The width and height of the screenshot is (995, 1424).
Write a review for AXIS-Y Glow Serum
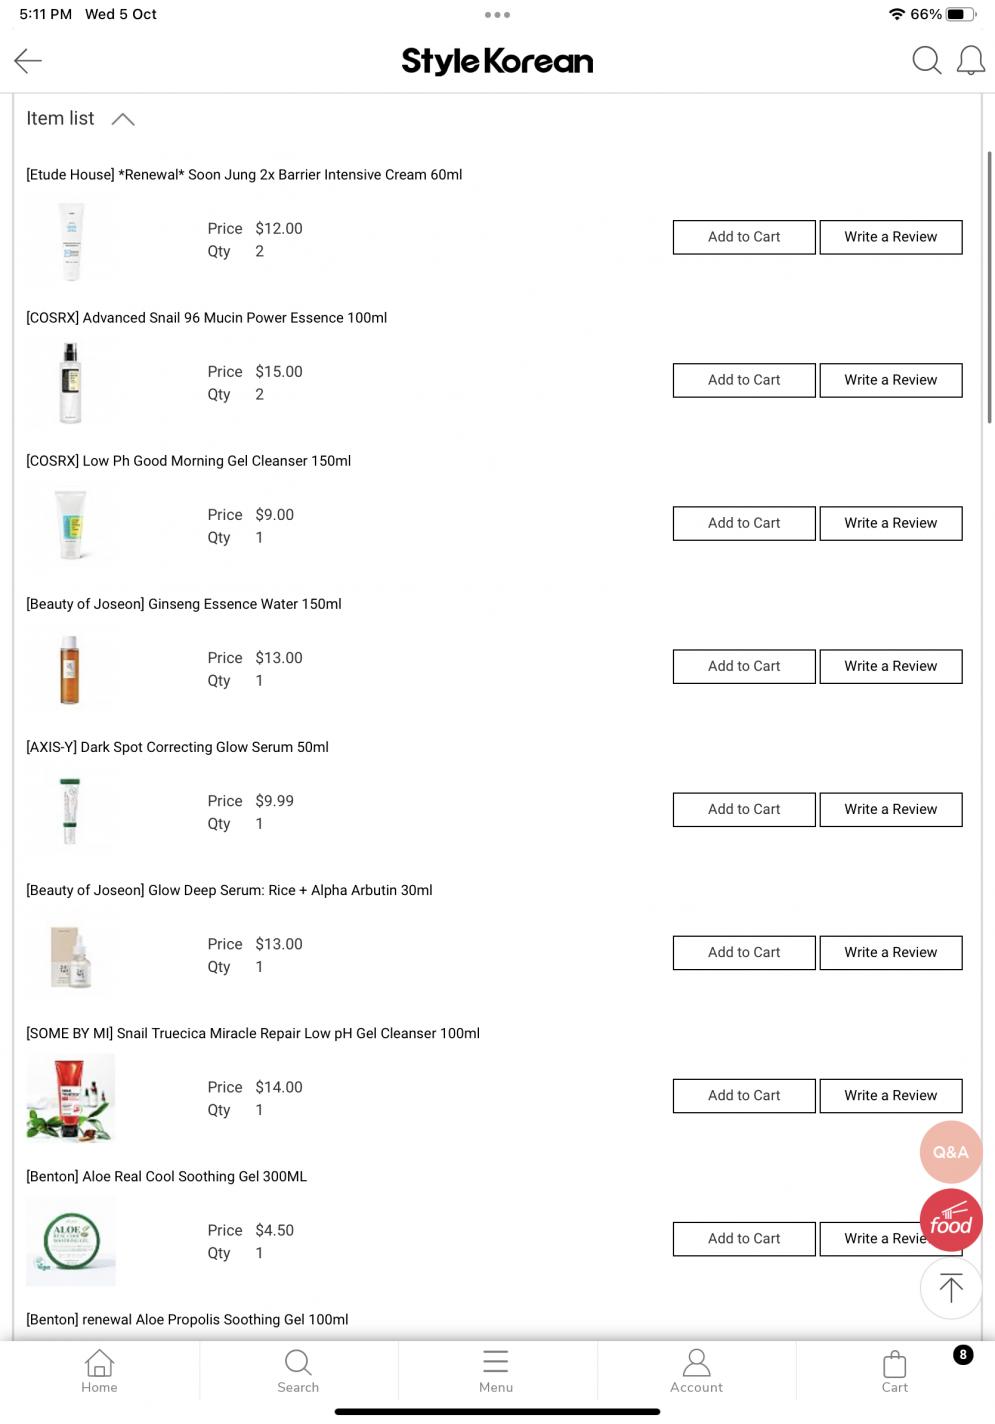pos(890,809)
